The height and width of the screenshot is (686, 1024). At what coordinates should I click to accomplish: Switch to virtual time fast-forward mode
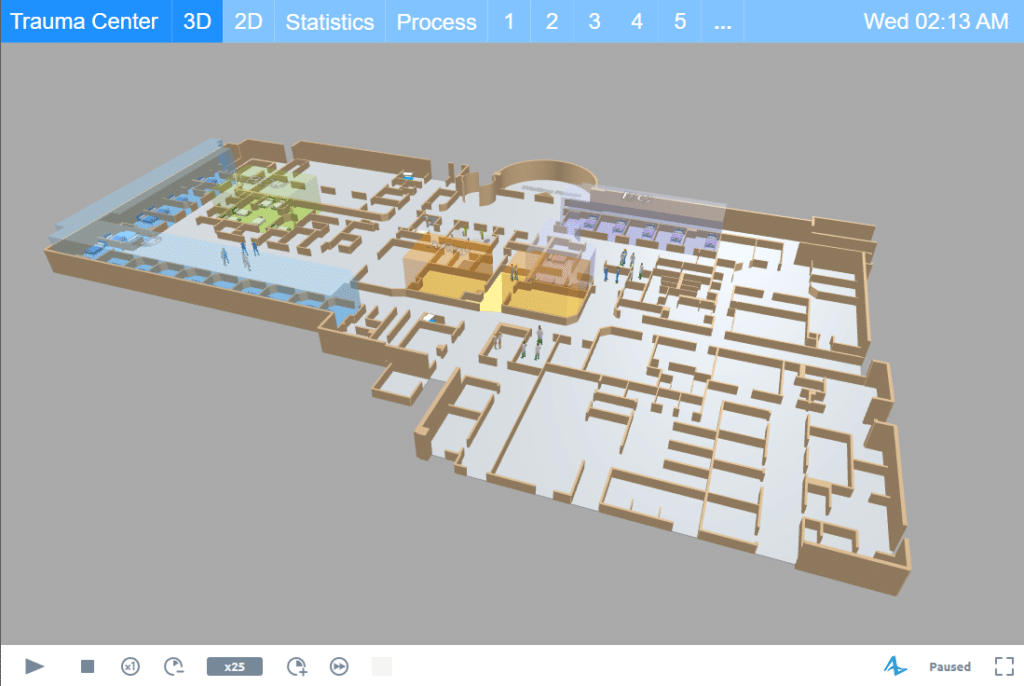339,666
